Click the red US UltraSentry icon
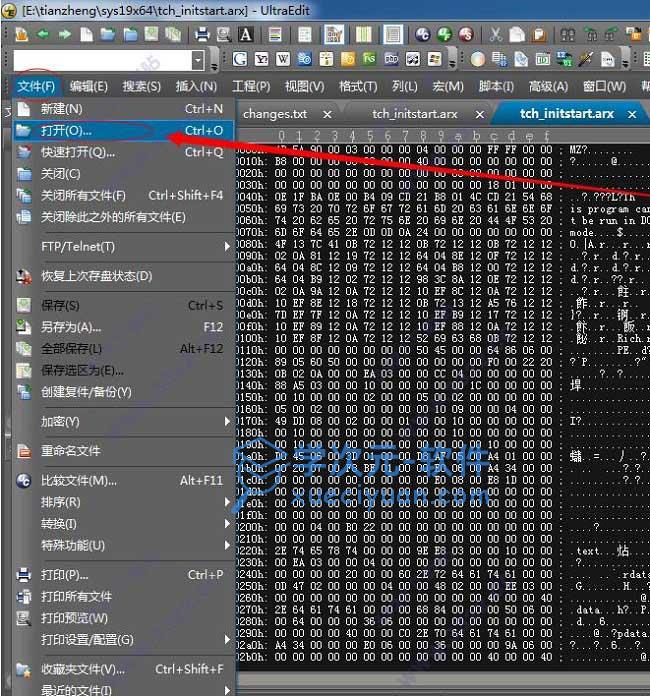The width and height of the screenshot is (650, 696). [466, 34]
